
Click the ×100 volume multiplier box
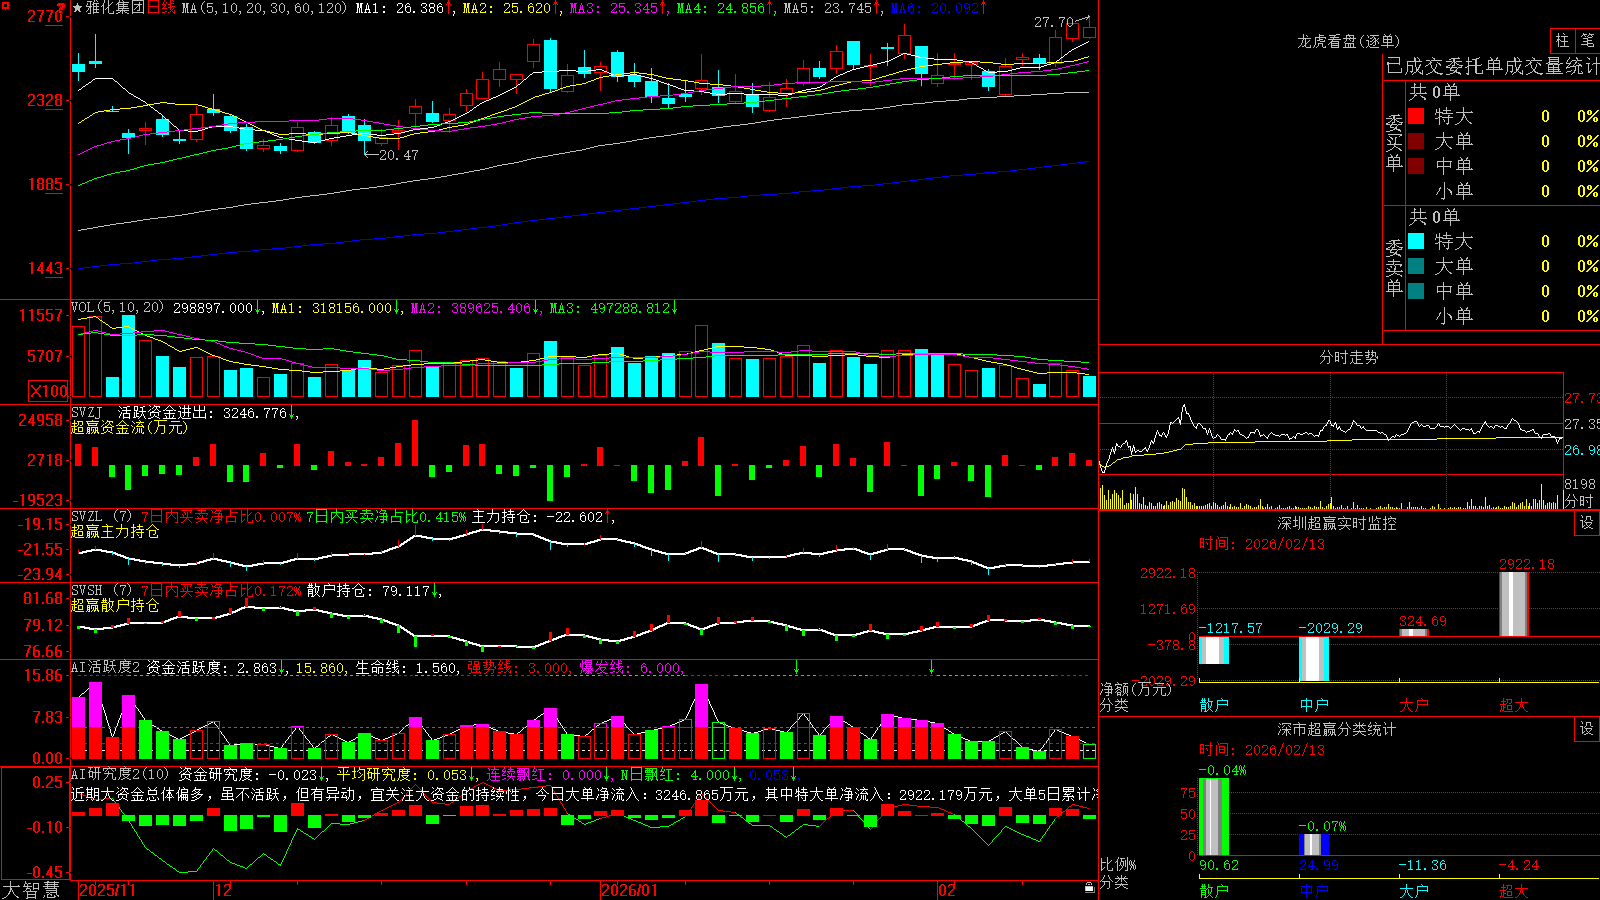coord(48,391)
